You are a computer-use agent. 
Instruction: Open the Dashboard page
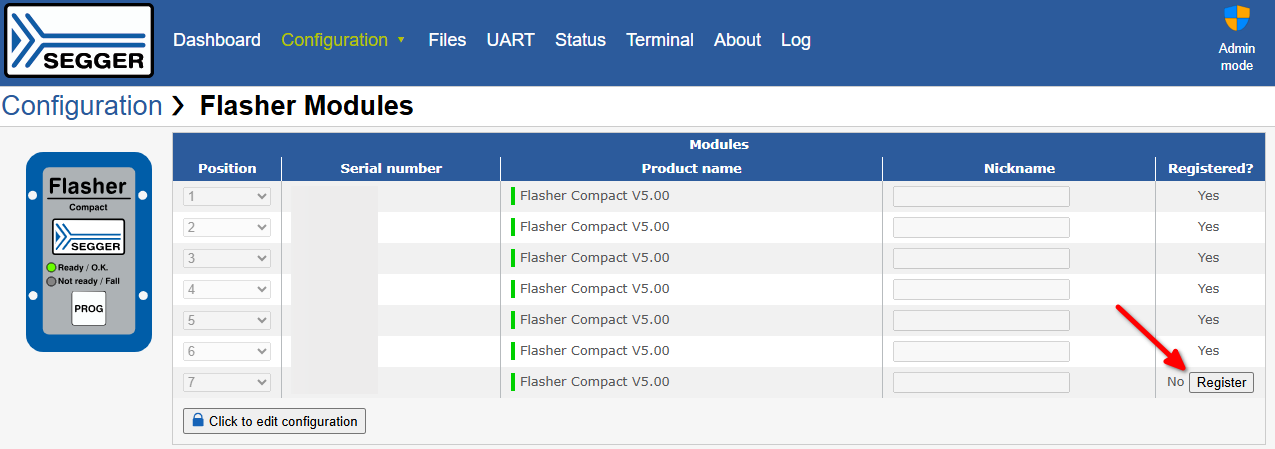(x=217, y=40)
